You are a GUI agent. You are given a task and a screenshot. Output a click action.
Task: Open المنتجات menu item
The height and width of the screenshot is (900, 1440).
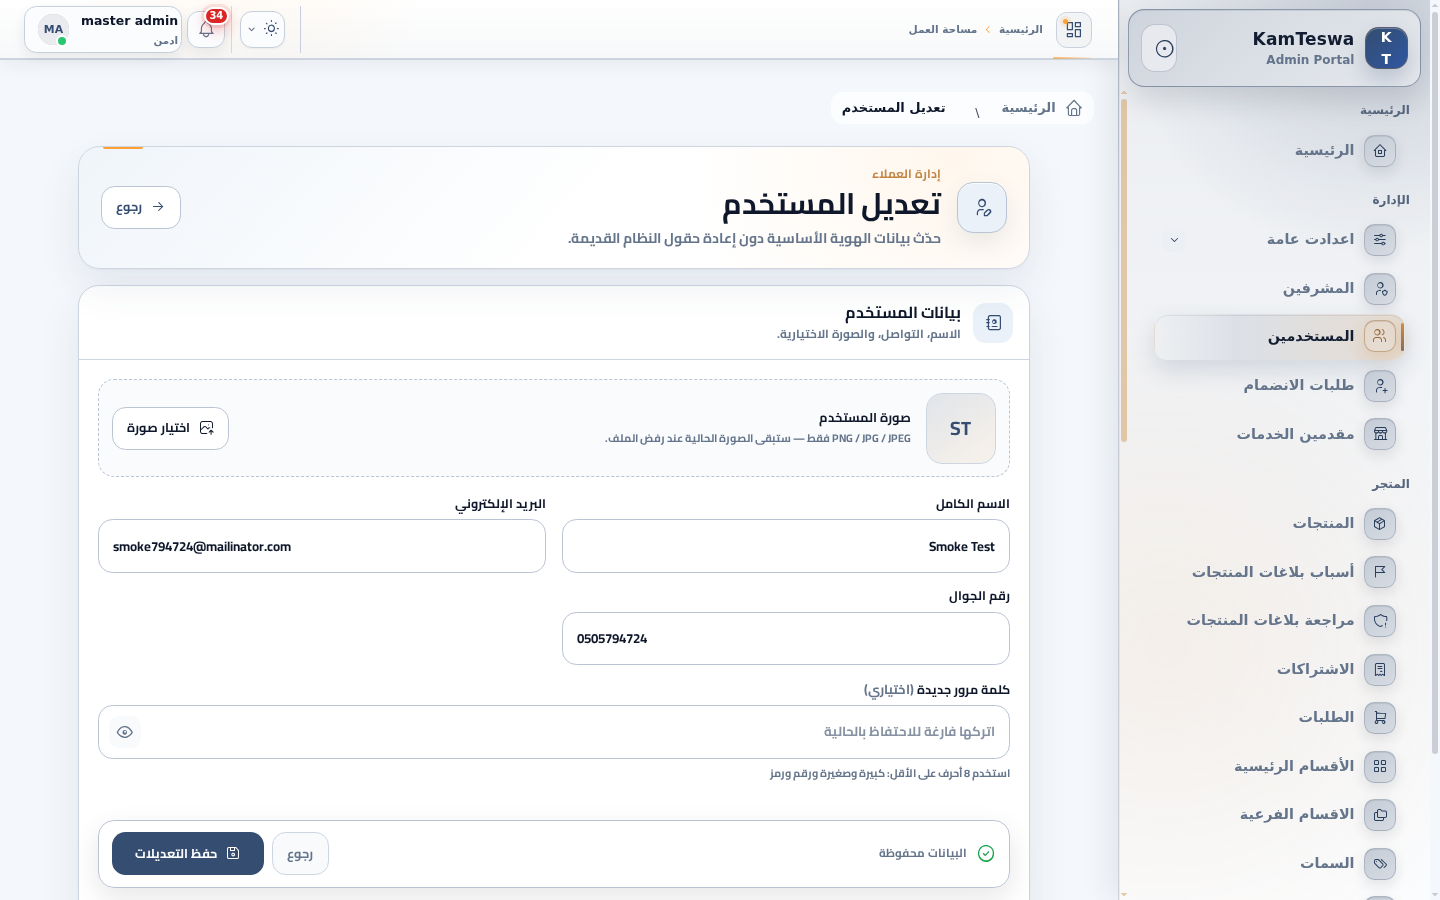pyautogui.click(x=1278, y=524)
